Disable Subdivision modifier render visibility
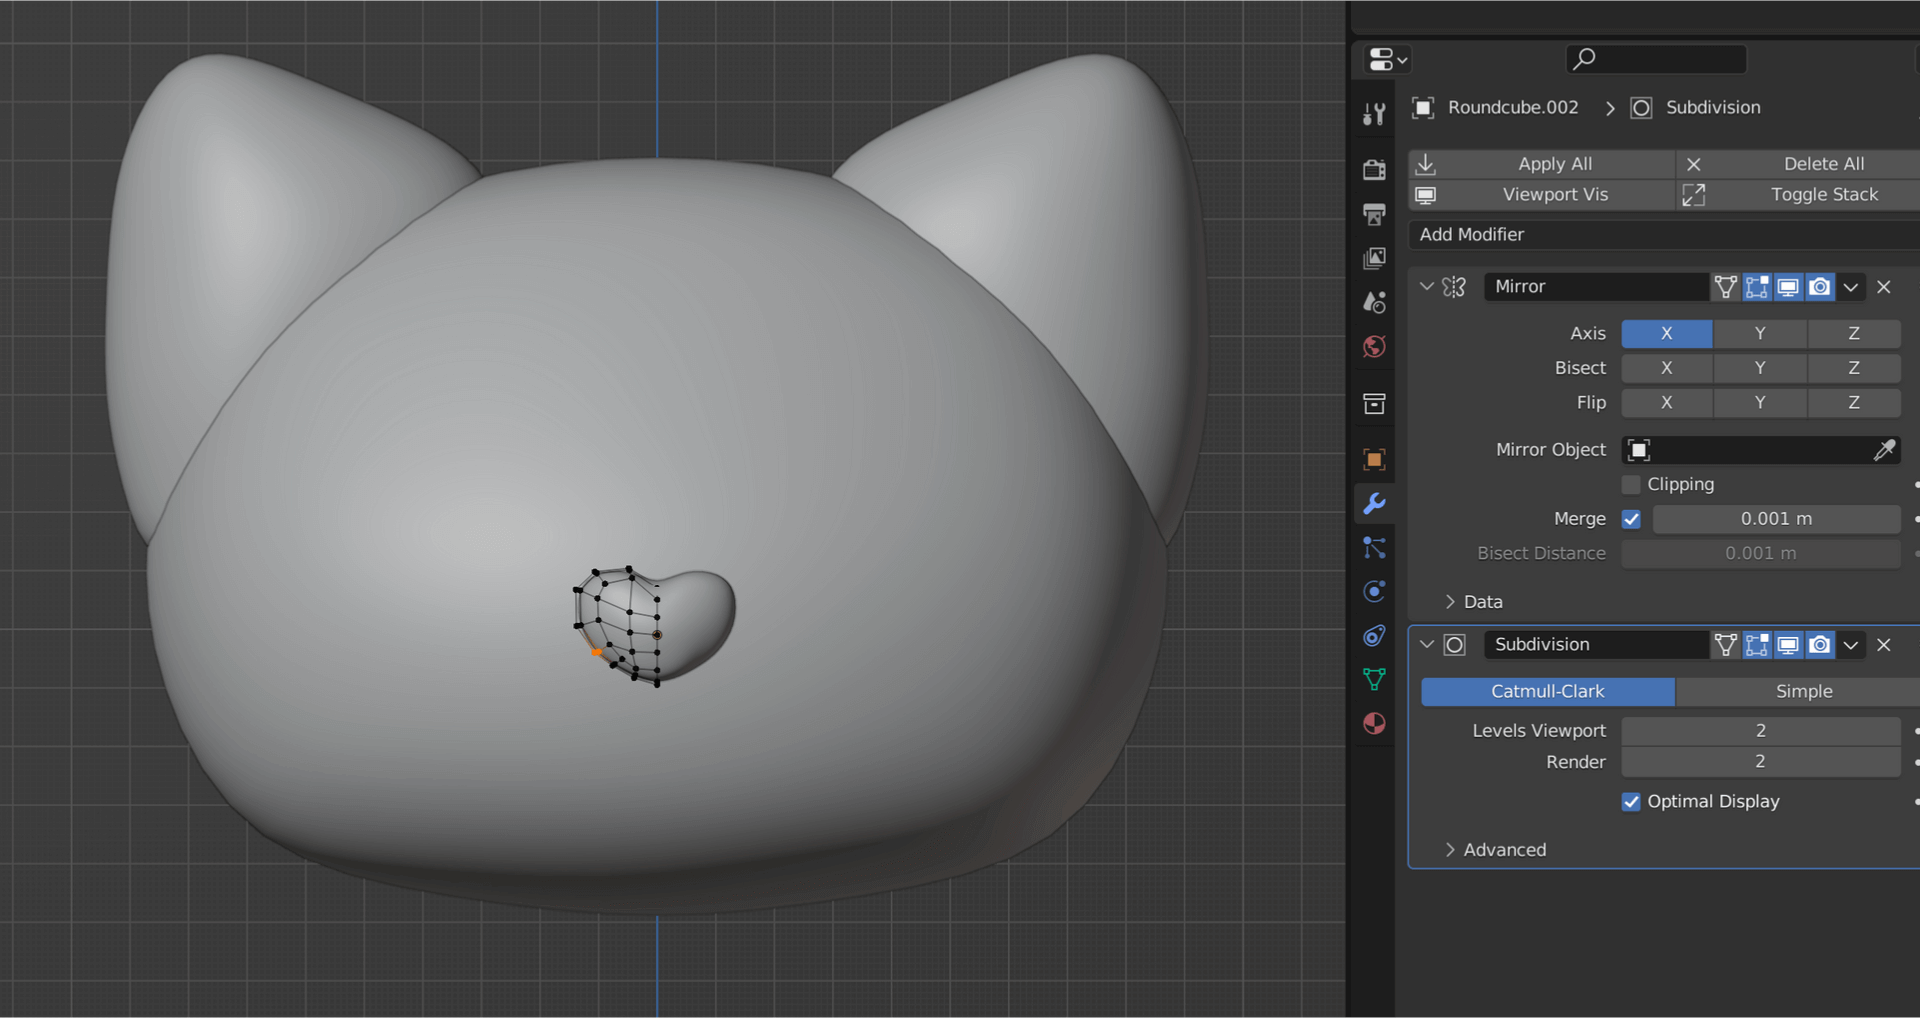 coord(1819,645)
